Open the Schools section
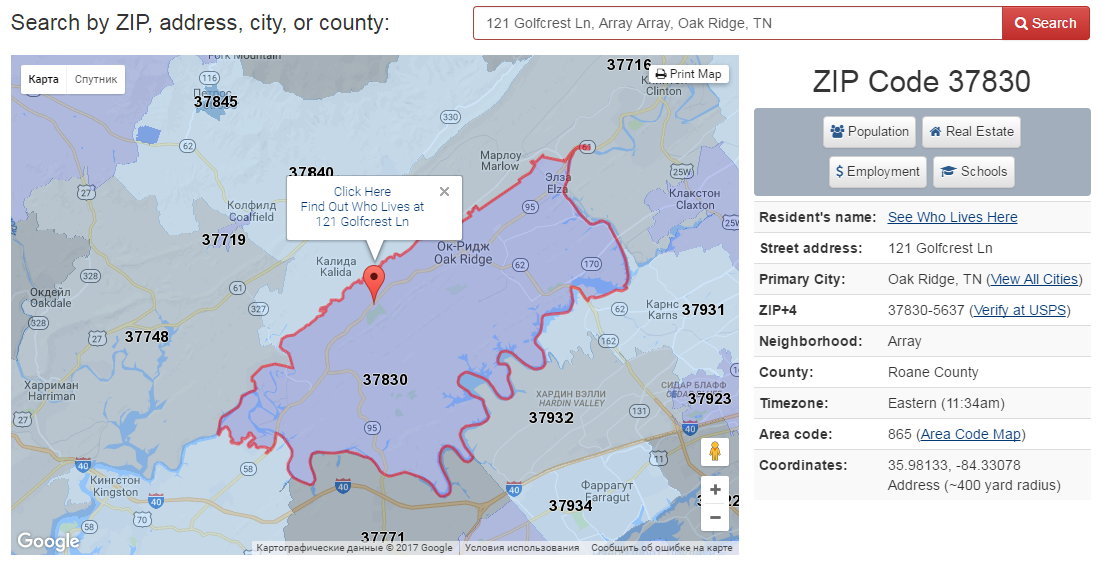The image size is (1102, 568). pos(973,172)
